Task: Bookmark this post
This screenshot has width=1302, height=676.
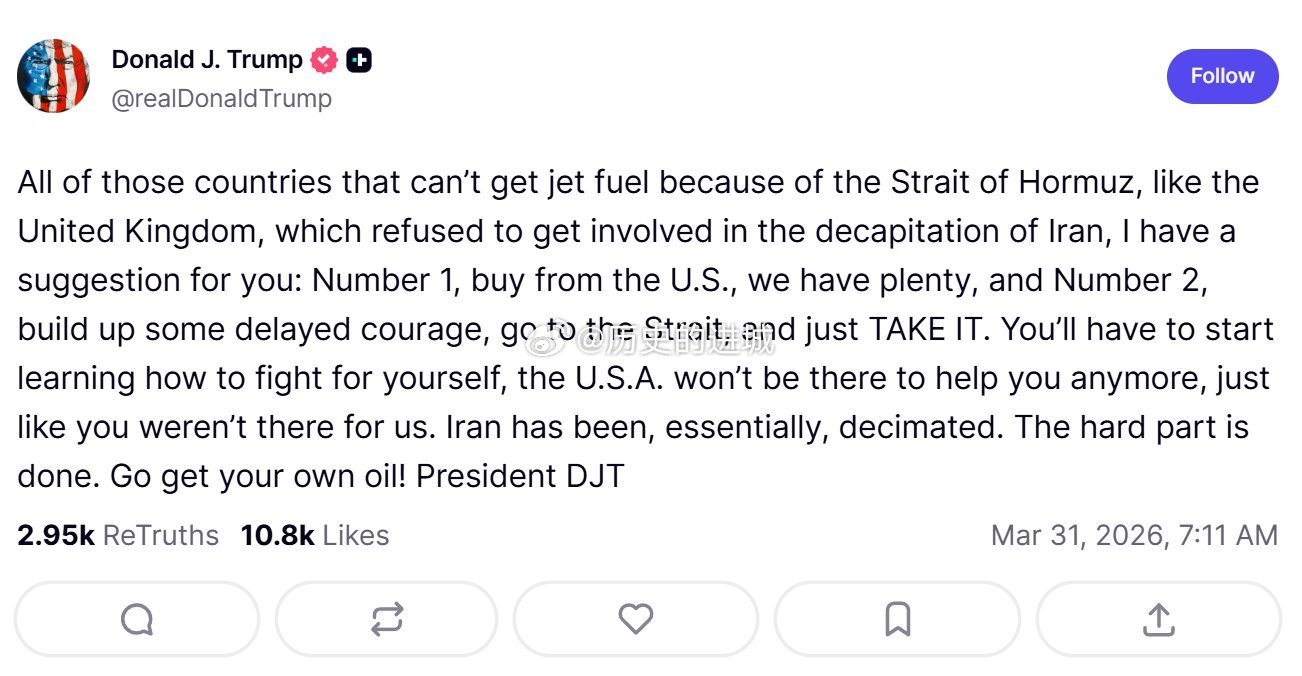Action: (897, 620)
